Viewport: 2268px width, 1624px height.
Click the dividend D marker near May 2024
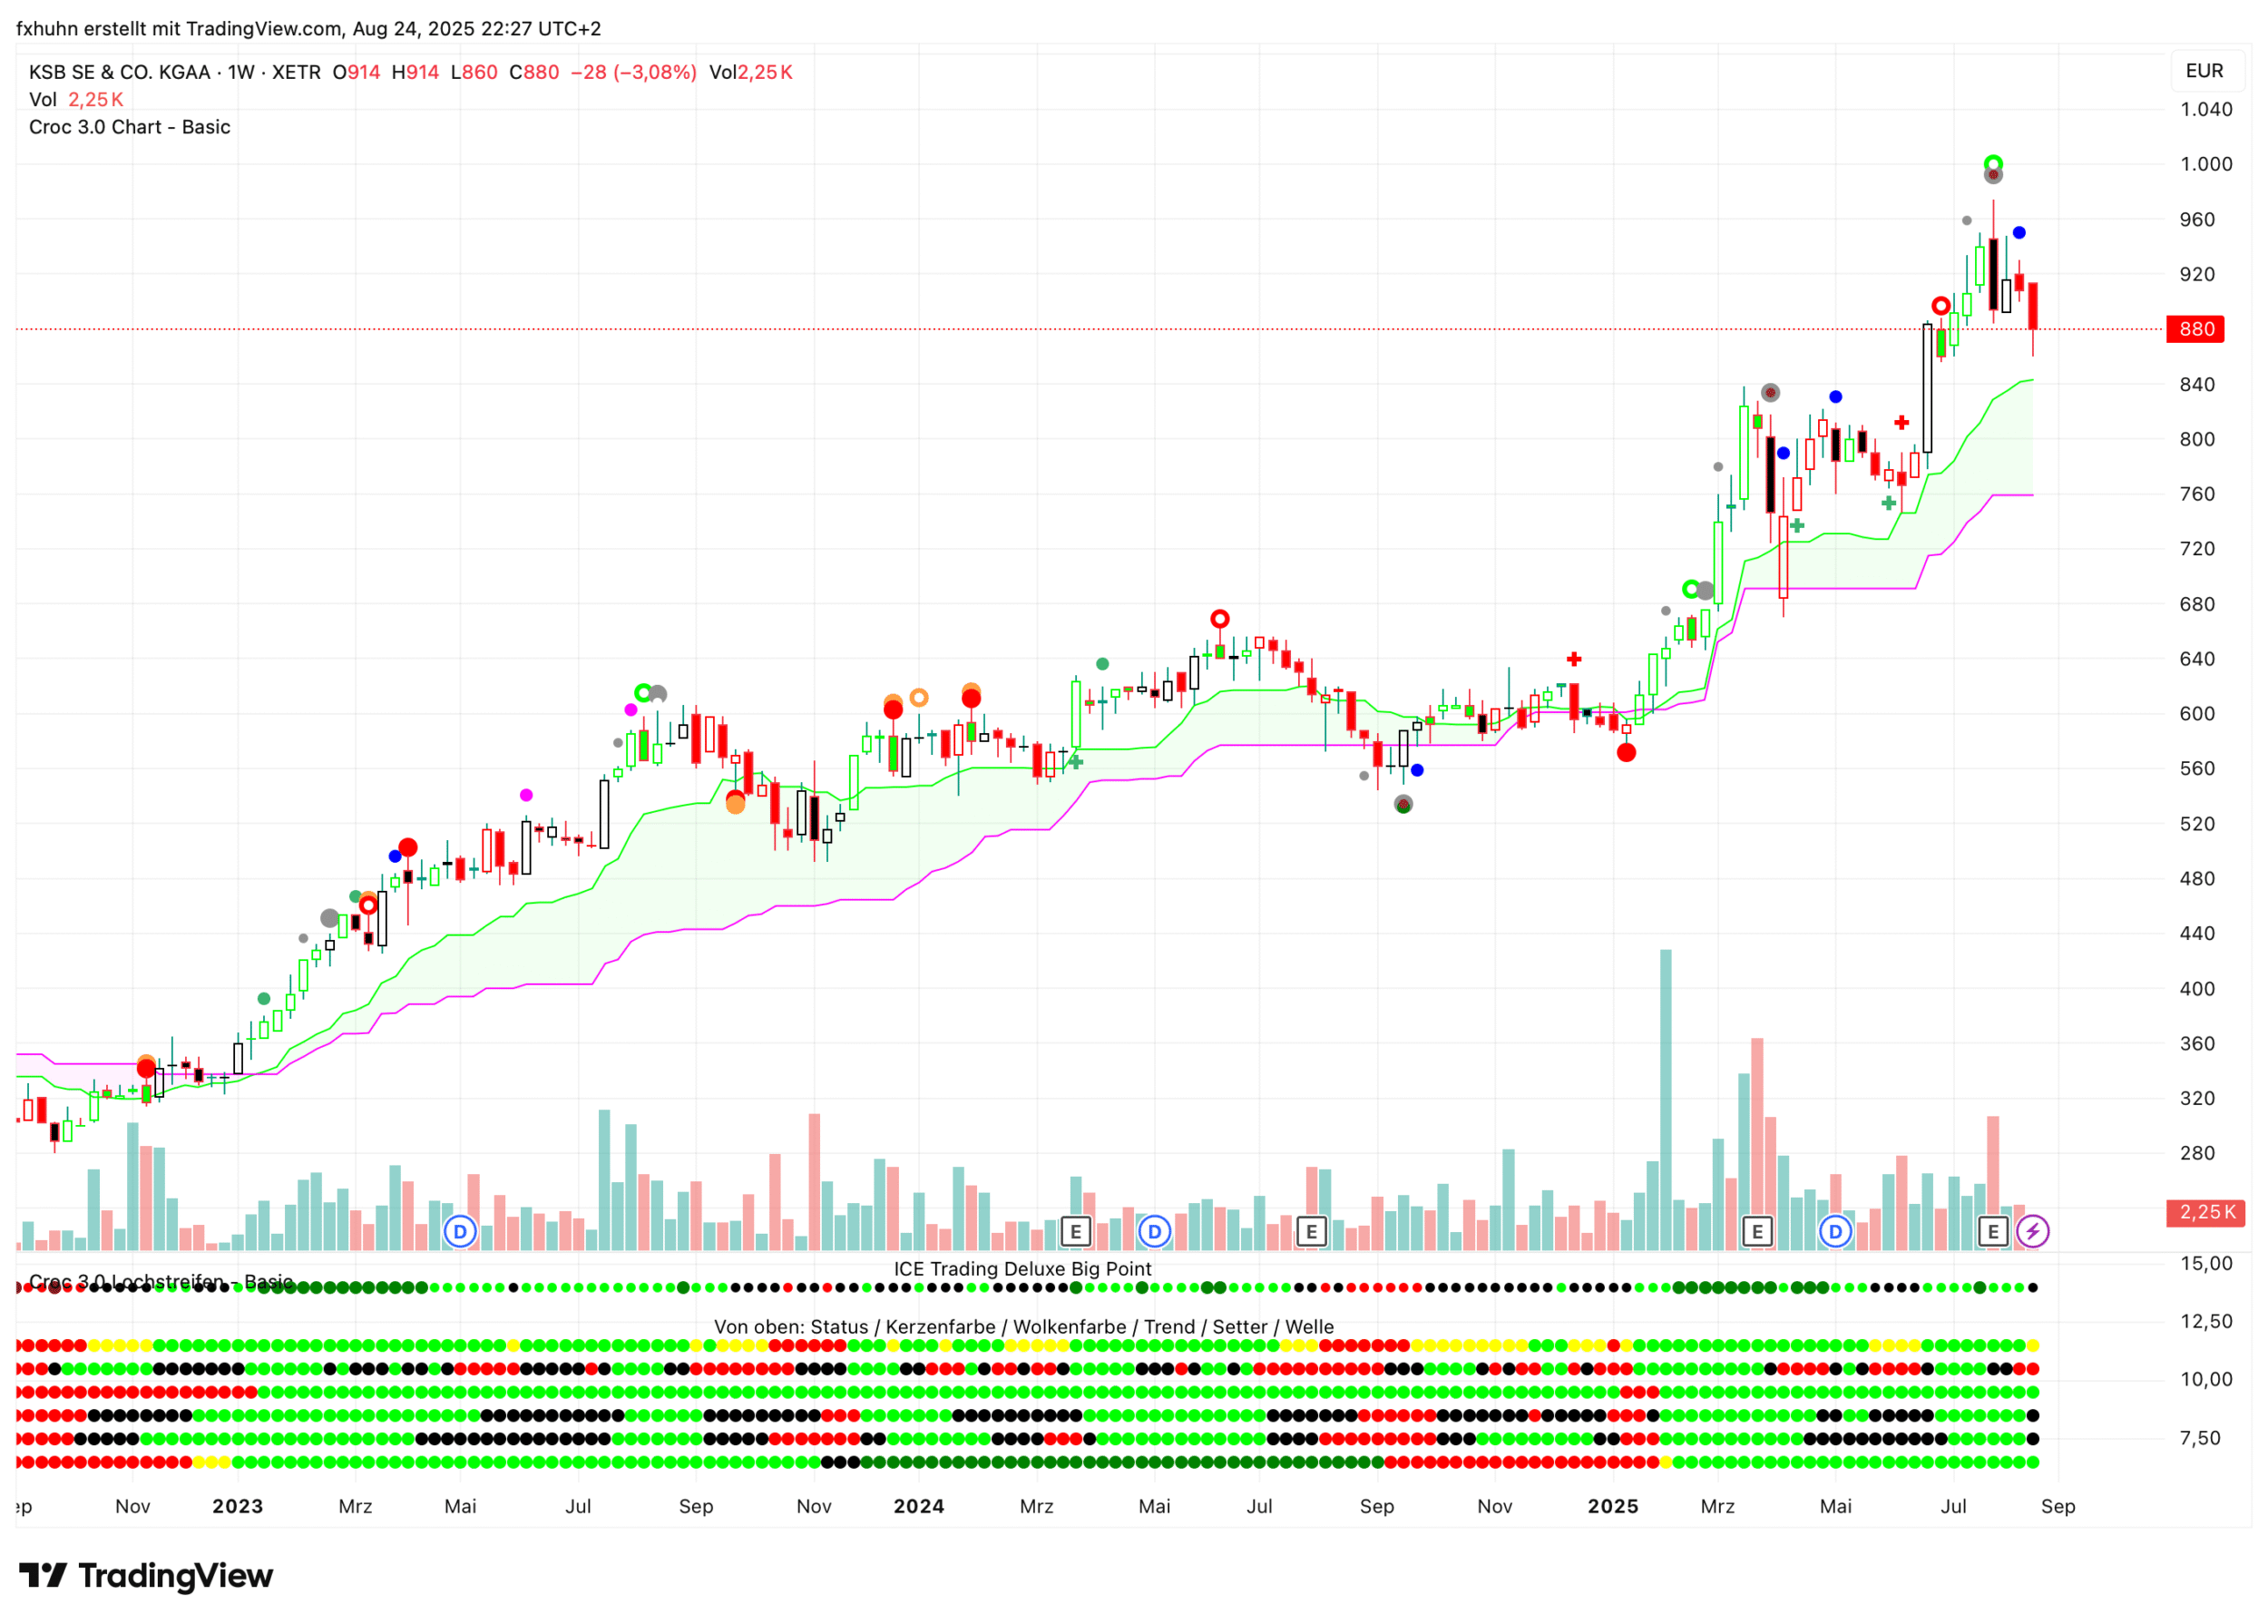coord(1154,1231)
